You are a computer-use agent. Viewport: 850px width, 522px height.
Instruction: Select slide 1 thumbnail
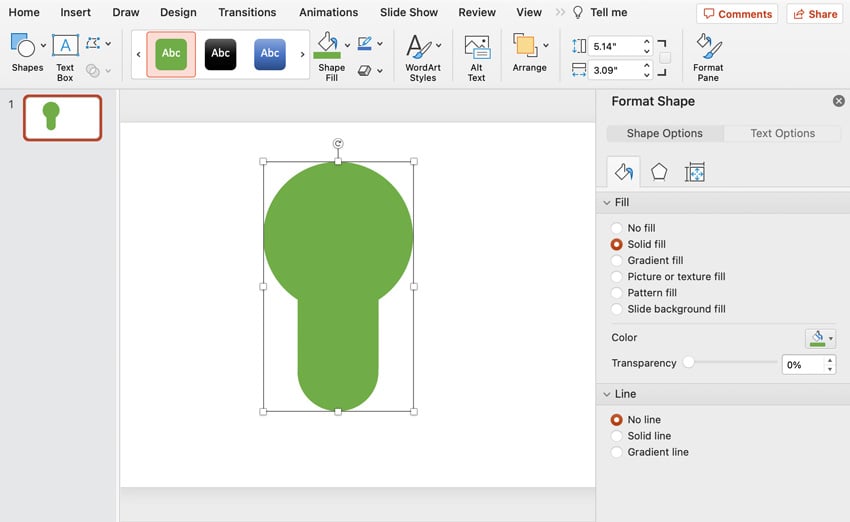pyautogui.click(x=62, y=117)
